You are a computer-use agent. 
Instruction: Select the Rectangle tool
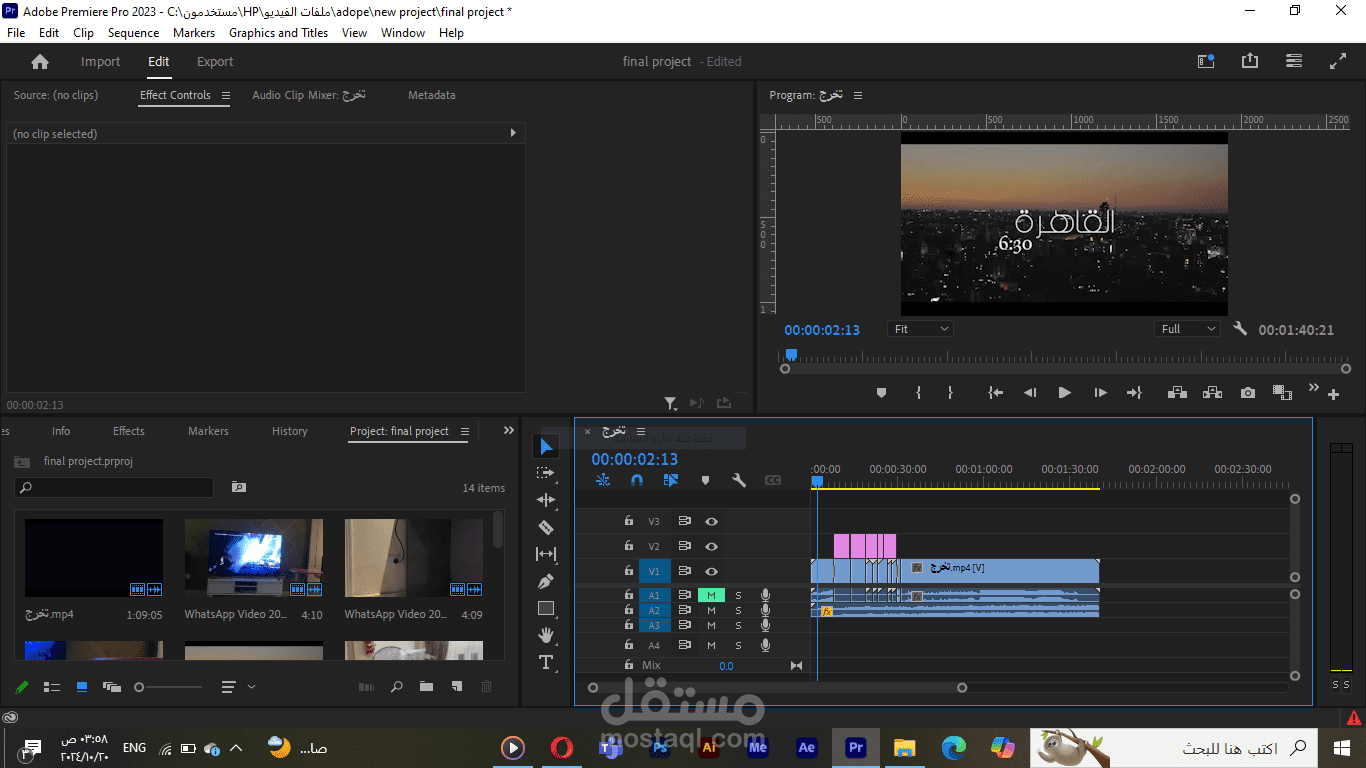click(x=545, y=608)
